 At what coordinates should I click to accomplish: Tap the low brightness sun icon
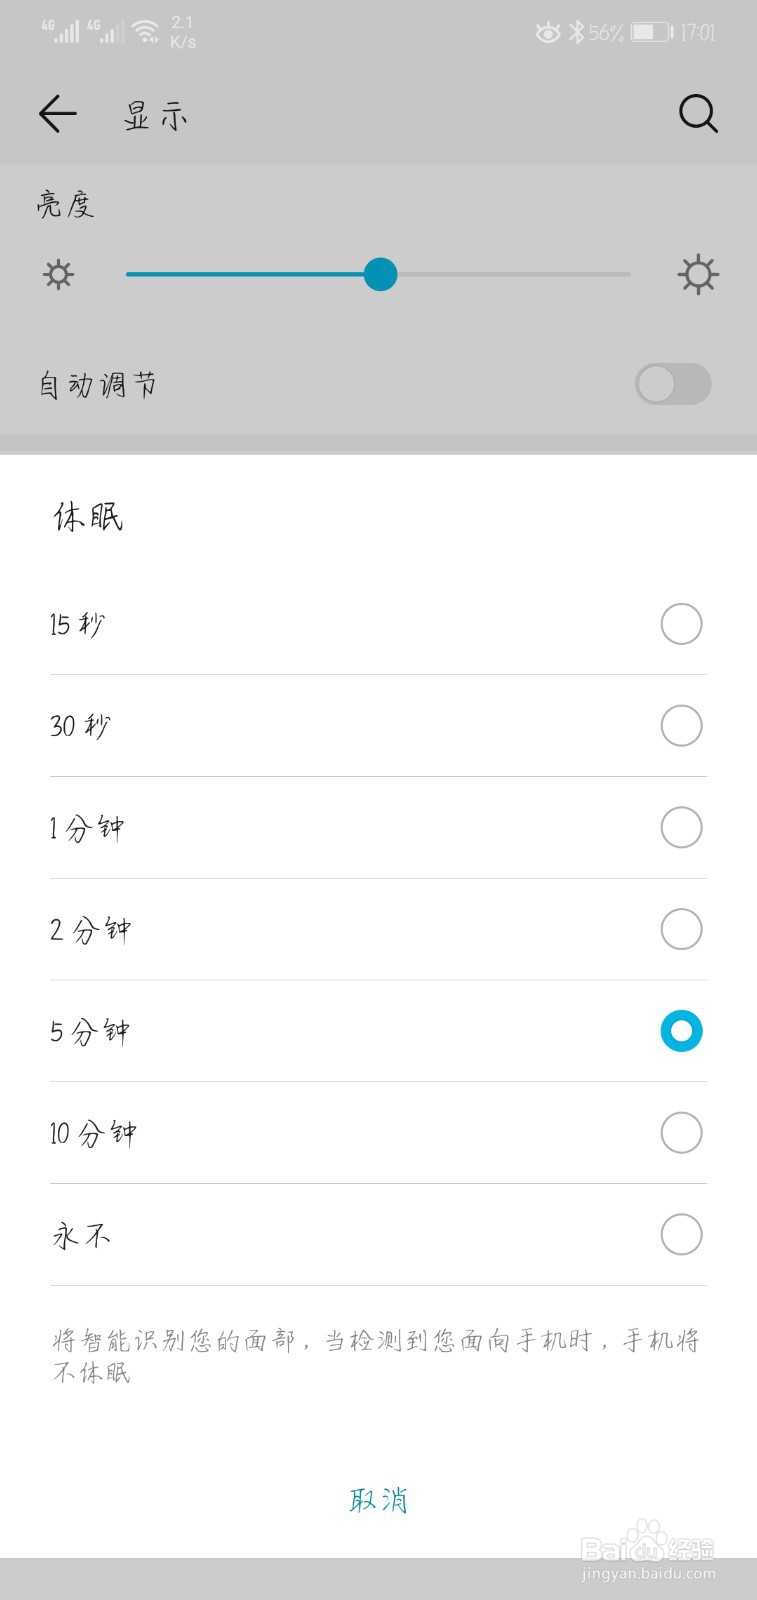(59, 274)
